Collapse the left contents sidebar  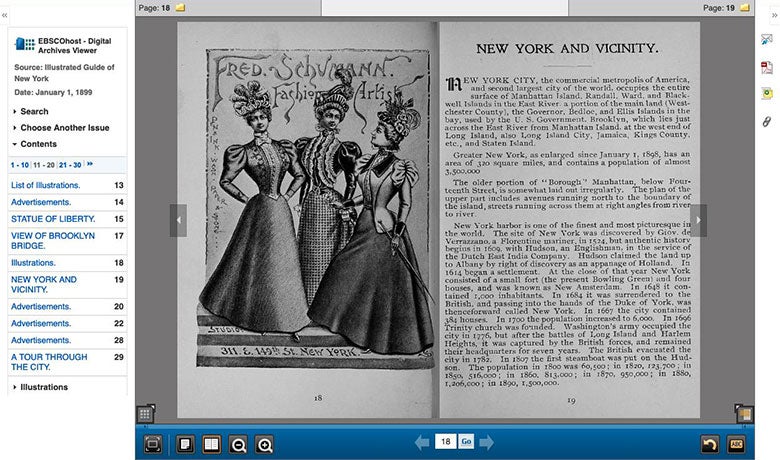(x=4, y=15)
